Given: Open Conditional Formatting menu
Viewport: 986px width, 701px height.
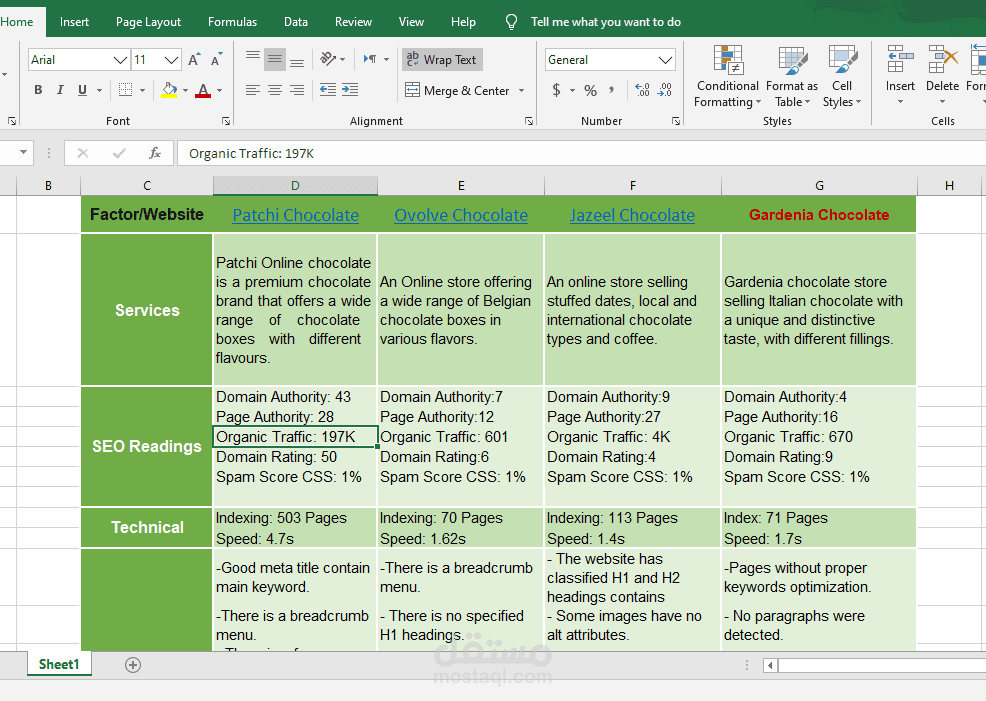Looking at the screenshot, I should 728,77.
